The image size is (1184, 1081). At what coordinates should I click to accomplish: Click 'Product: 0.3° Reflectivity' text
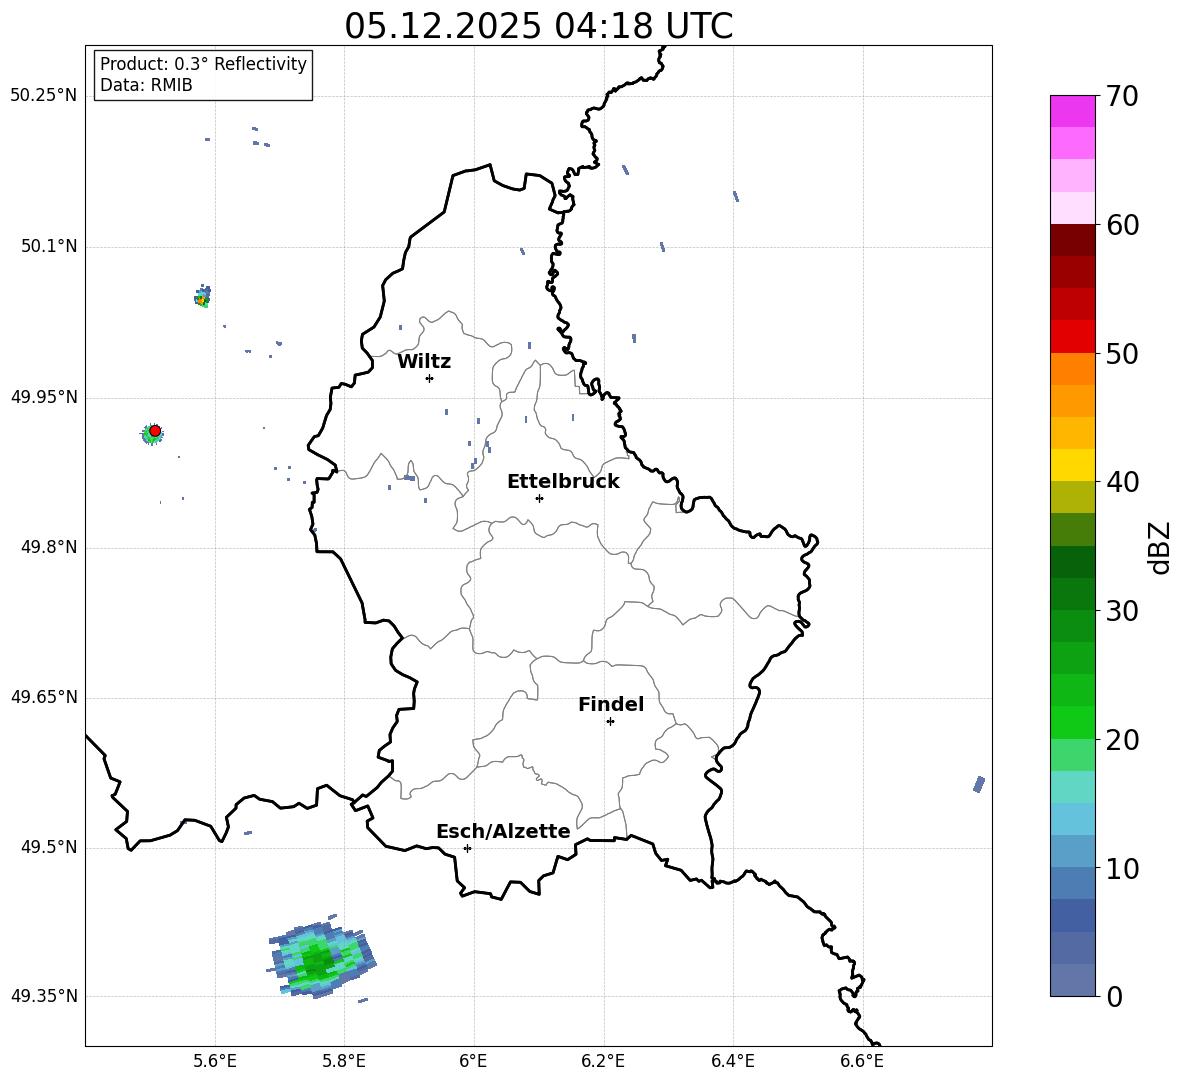tap(203, 64)
